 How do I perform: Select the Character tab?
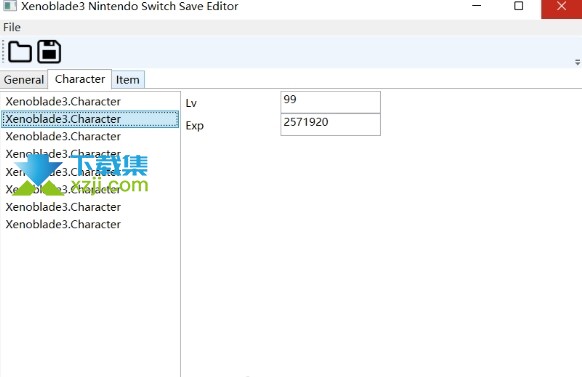click(80, 79)
